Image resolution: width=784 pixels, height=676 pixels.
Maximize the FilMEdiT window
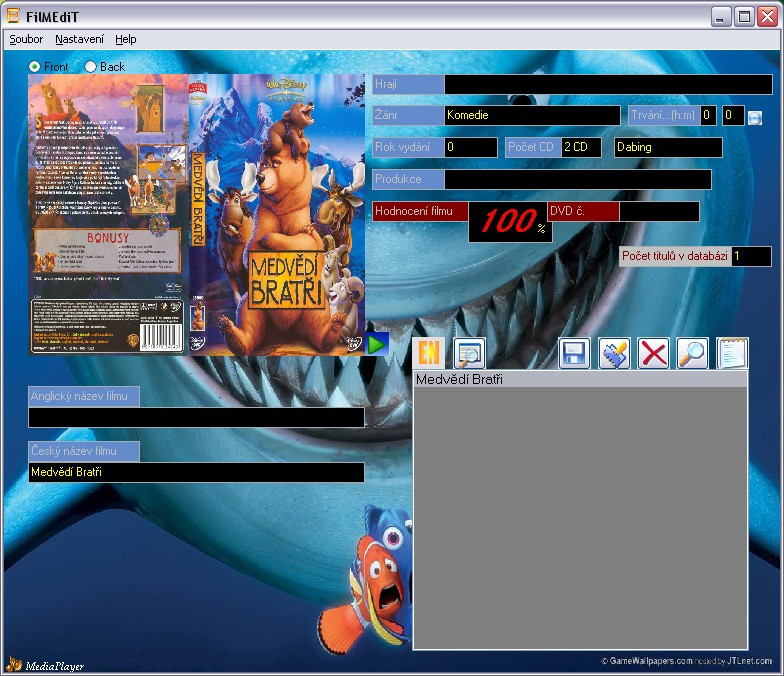(x=744, y=16)
